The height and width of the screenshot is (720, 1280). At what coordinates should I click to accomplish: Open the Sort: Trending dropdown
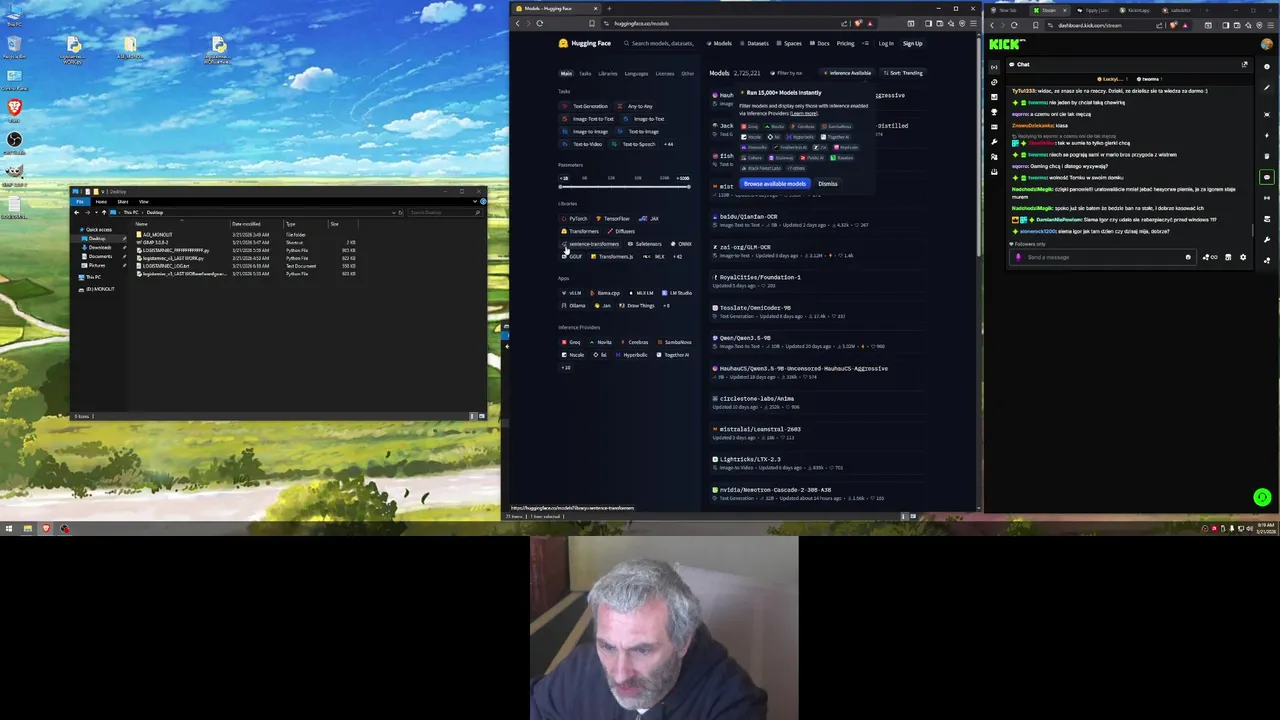902,73
